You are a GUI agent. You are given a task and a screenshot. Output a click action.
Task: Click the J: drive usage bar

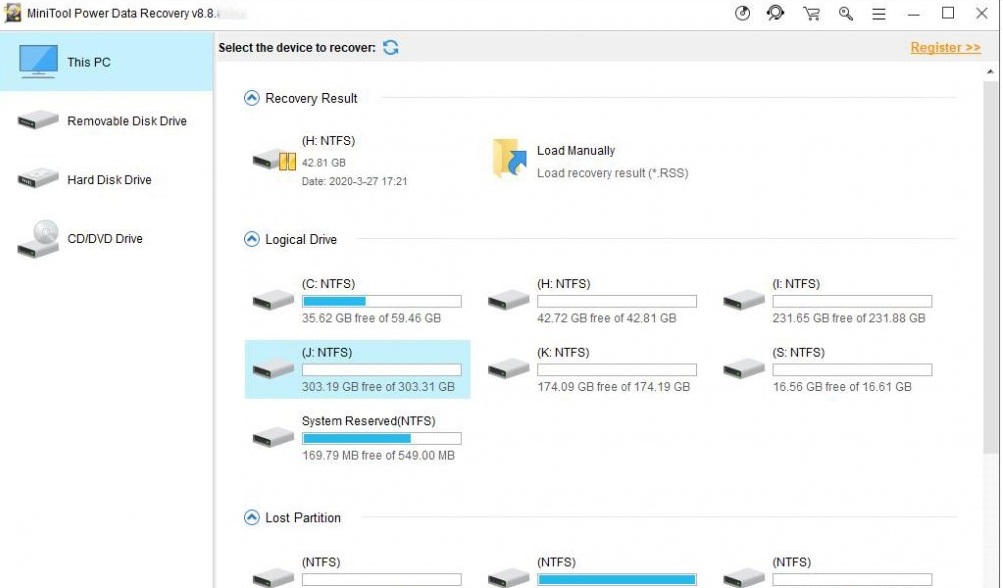coord(382,369)
